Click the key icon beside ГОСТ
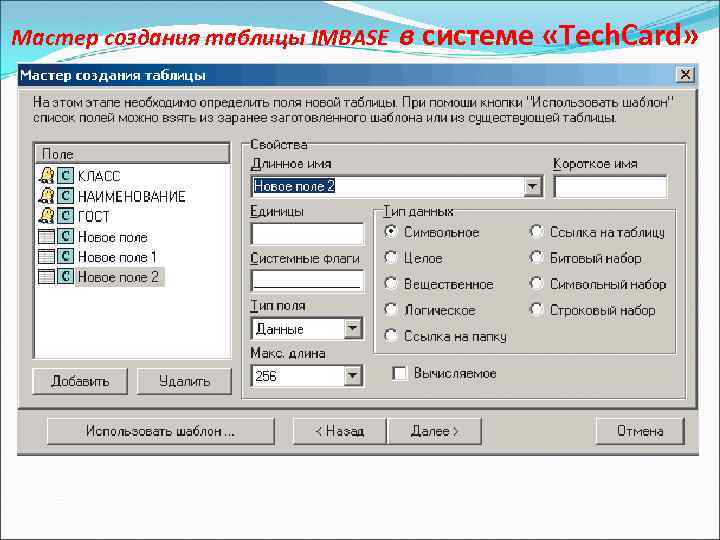This screenshot has height=540, width=720. coord(46,215)
